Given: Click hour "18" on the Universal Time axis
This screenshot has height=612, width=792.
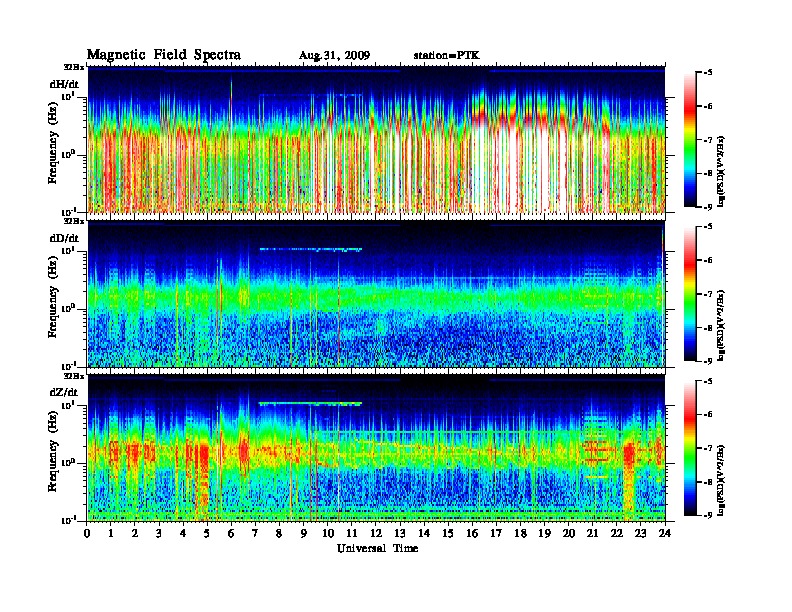Looking at the screenshot, I should coord(520,534).
